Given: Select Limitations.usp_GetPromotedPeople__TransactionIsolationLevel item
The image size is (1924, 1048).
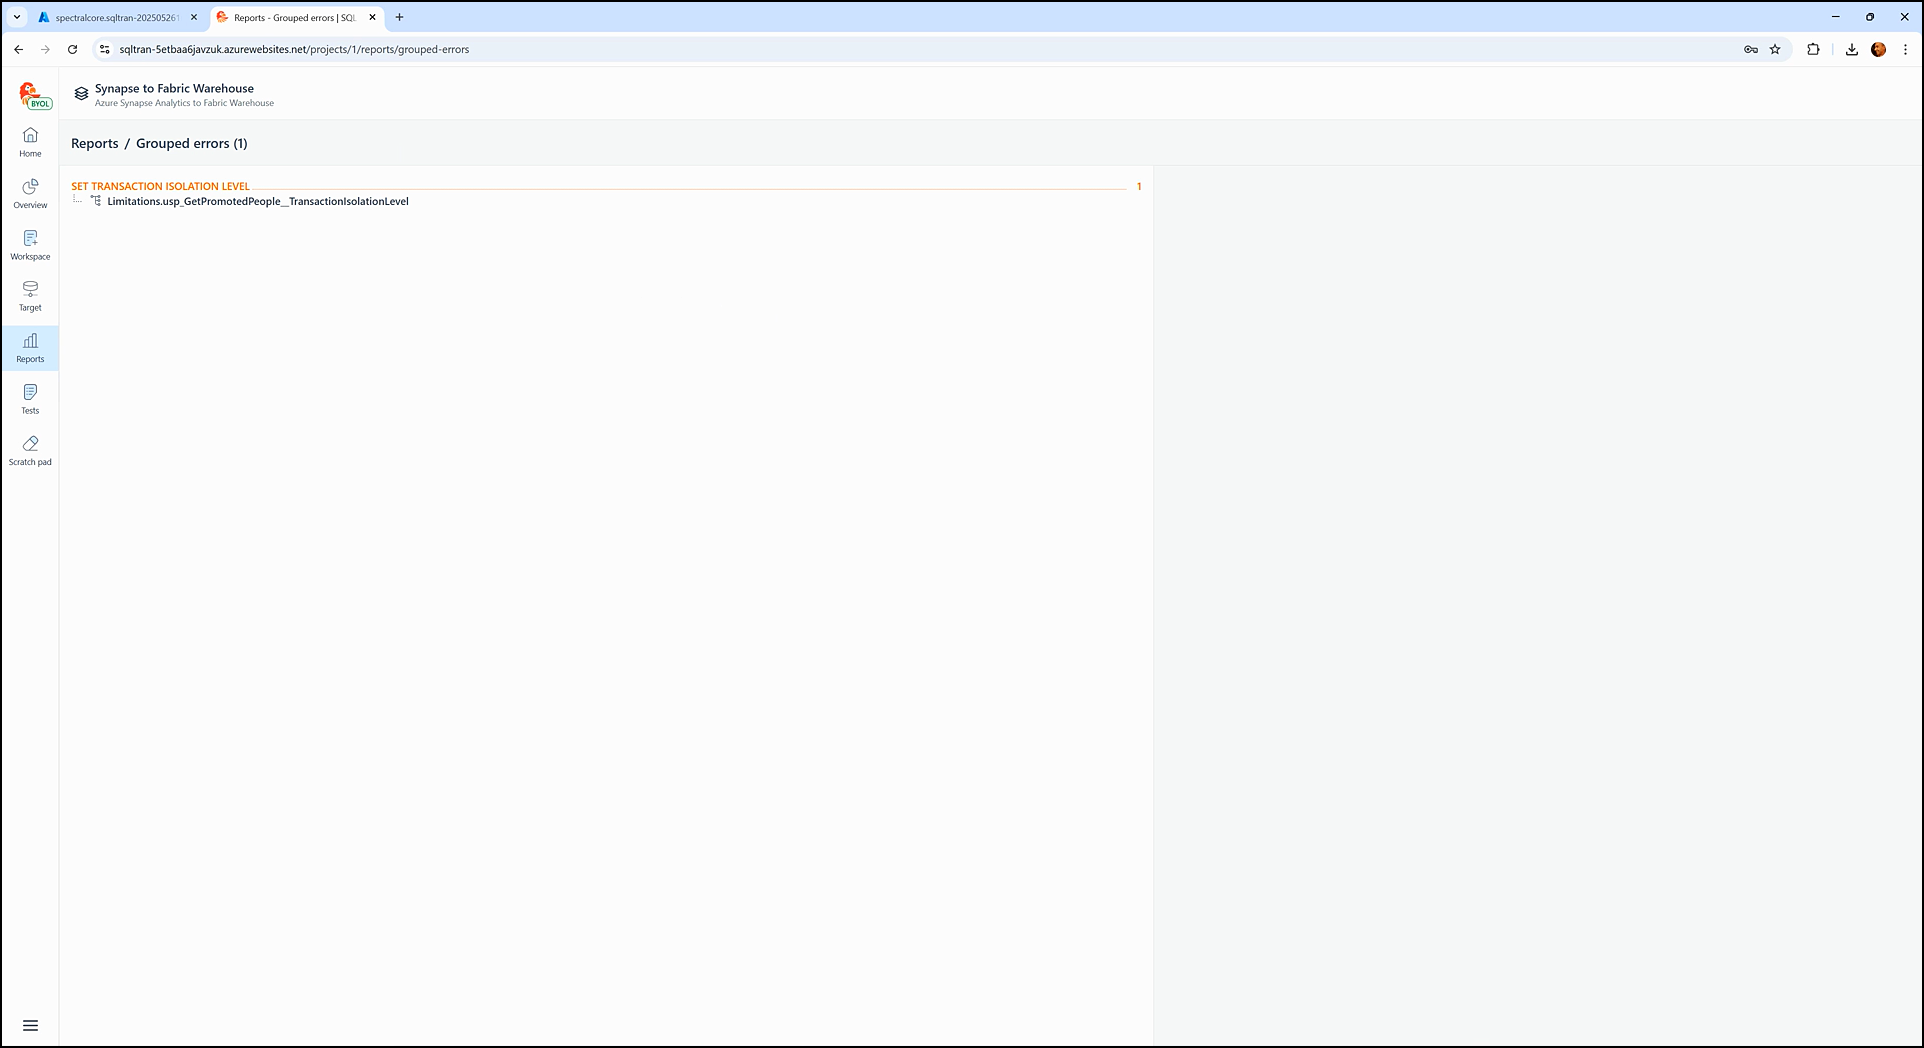Looking at the screenshot, I should pos(257,201).
